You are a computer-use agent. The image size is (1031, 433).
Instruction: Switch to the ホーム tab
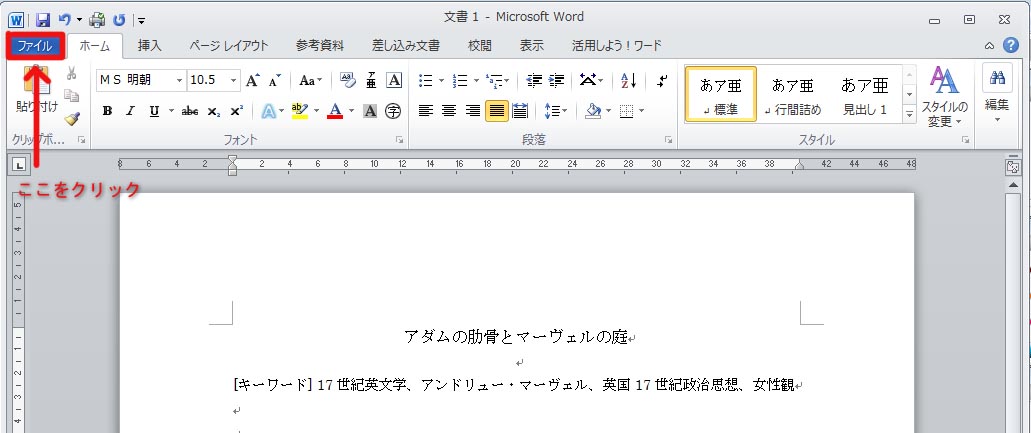[95, 46]
